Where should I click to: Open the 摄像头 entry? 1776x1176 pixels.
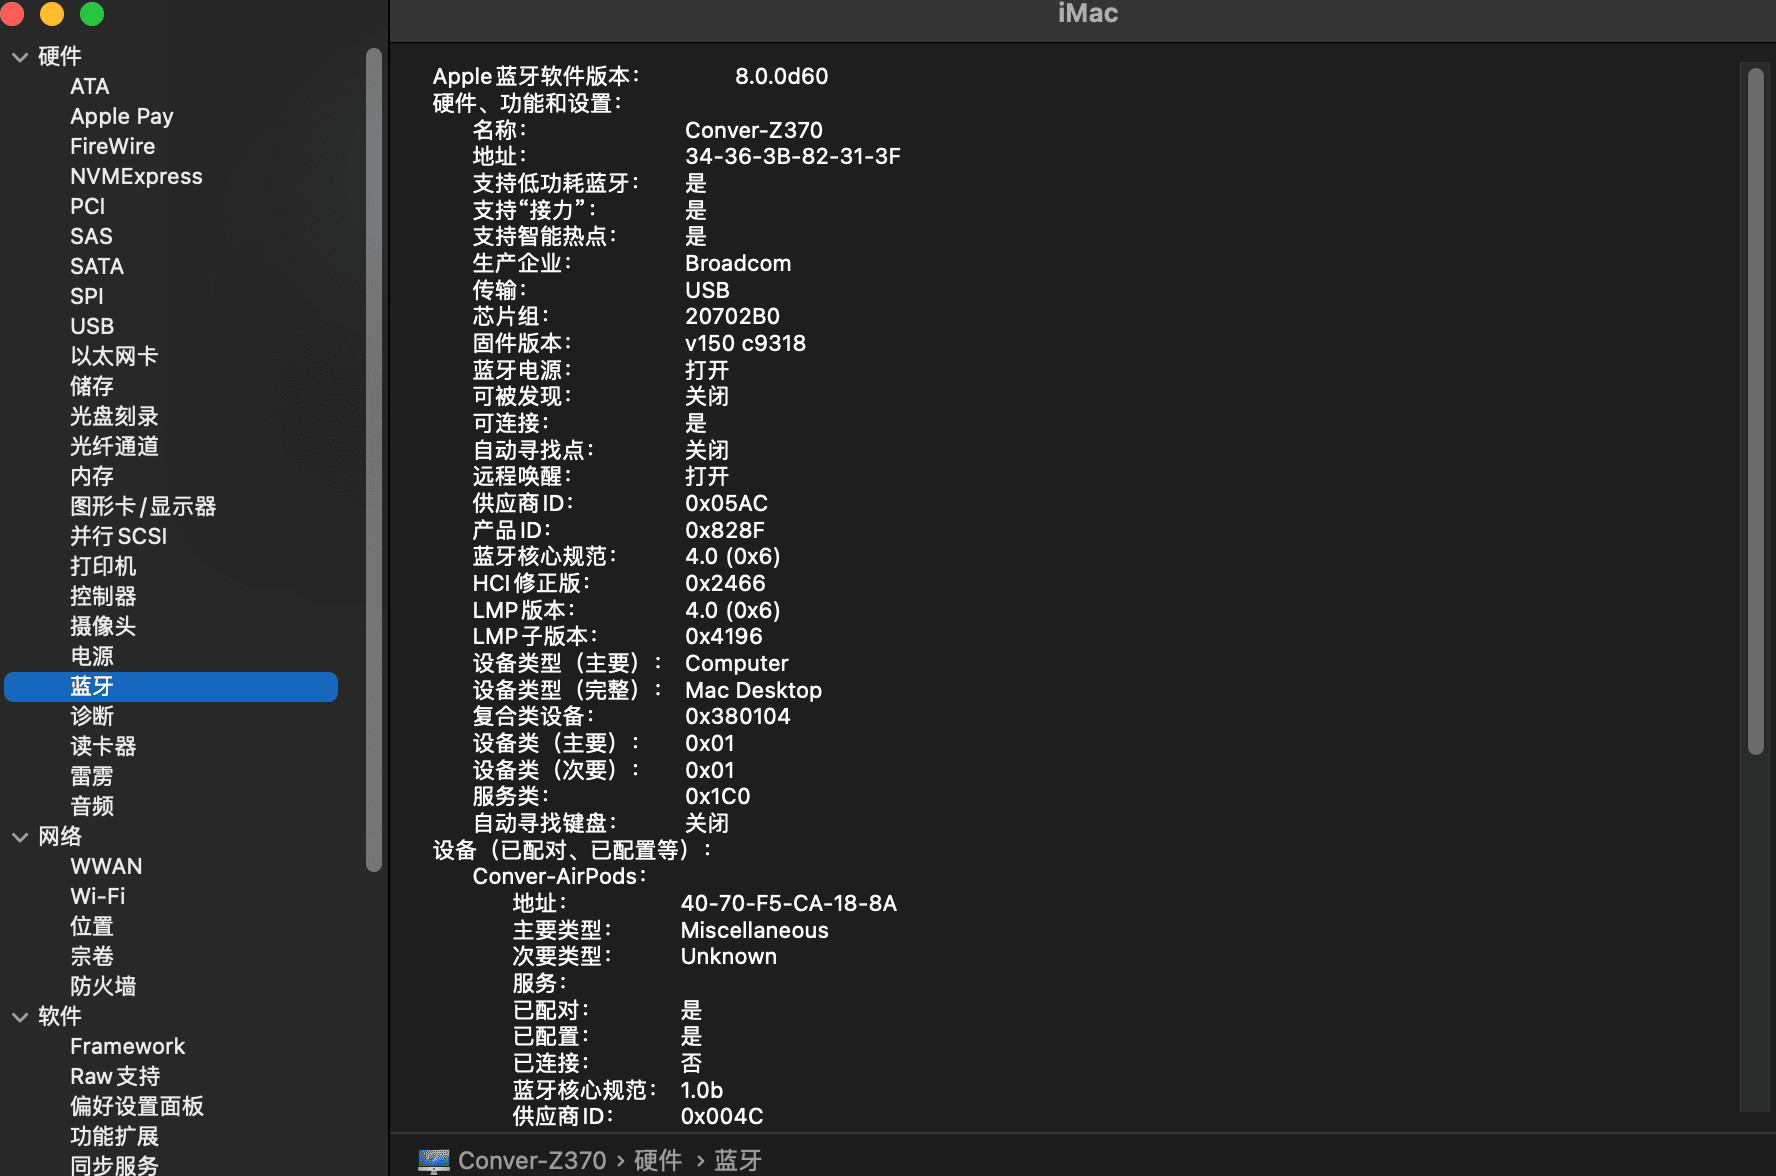(103, 627)
